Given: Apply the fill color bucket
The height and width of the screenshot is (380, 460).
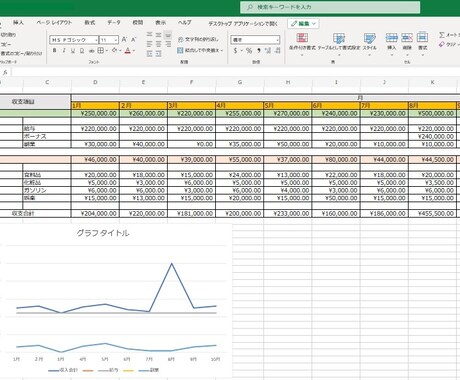Looking at the screenshot, I should click(x=115, y=50).
